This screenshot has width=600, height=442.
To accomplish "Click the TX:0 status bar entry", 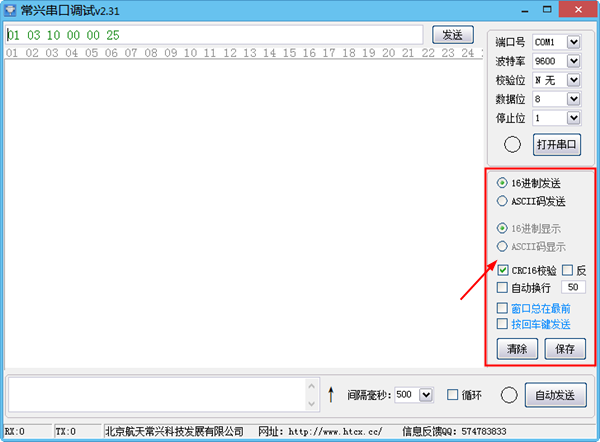I will pos(78,432).
